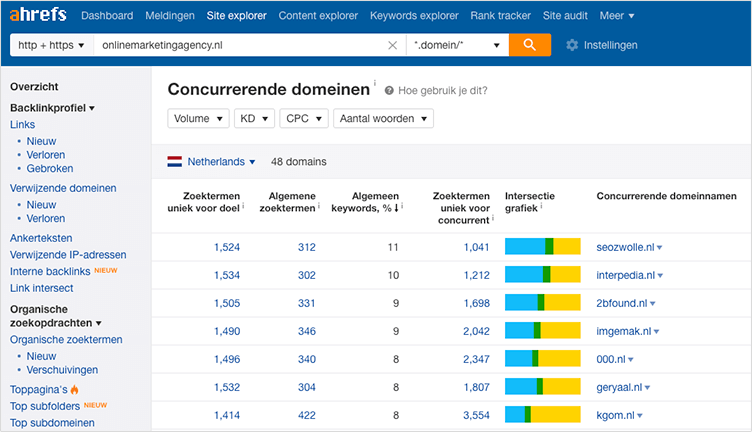Click the orange search magnifier button
The width and height of the screenshot is (752, 432).
[529, 45]
